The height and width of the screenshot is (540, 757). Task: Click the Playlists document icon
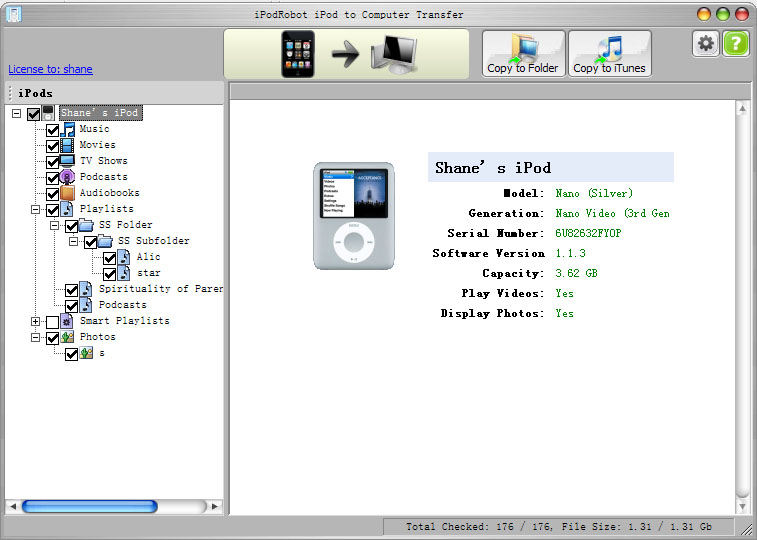67,209
